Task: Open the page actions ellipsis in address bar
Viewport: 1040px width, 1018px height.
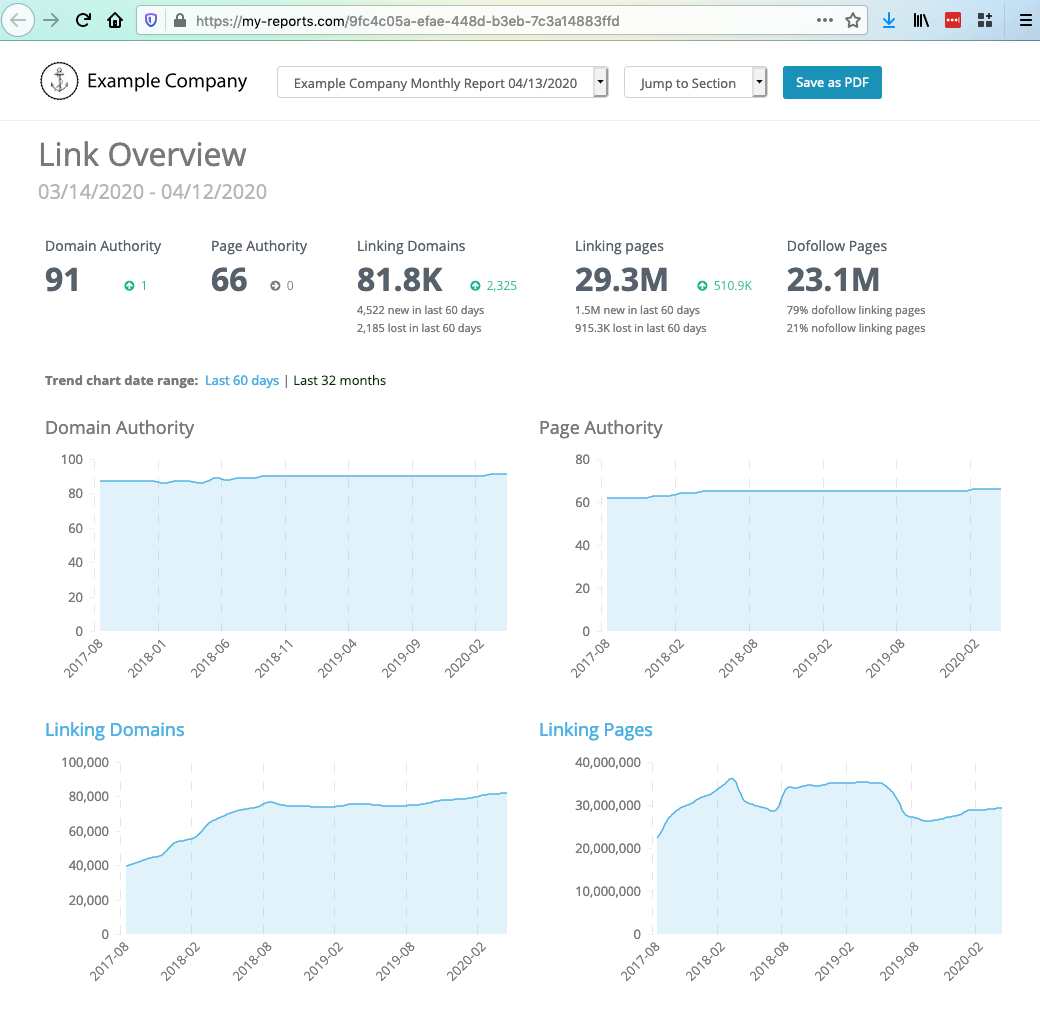Action: pyautogui.click(x=826, y=19)
